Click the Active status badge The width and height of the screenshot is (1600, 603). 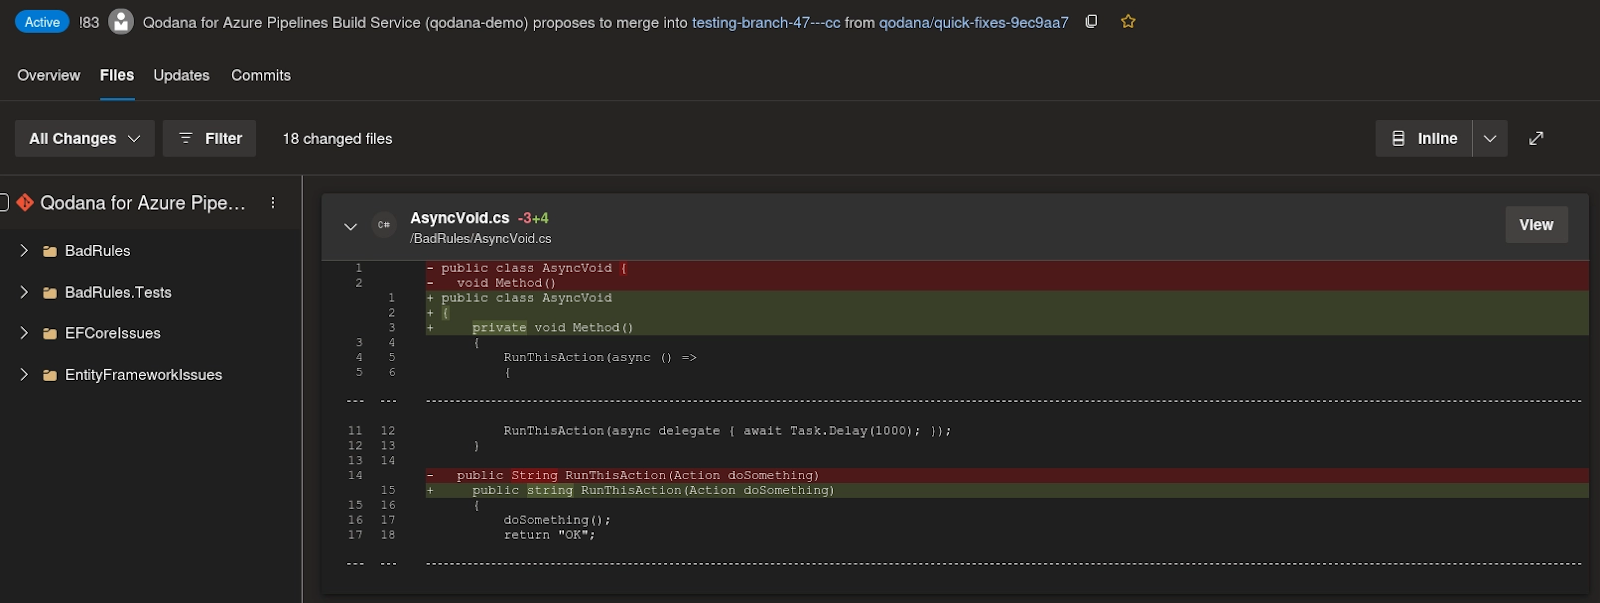(x=42, y=22)
